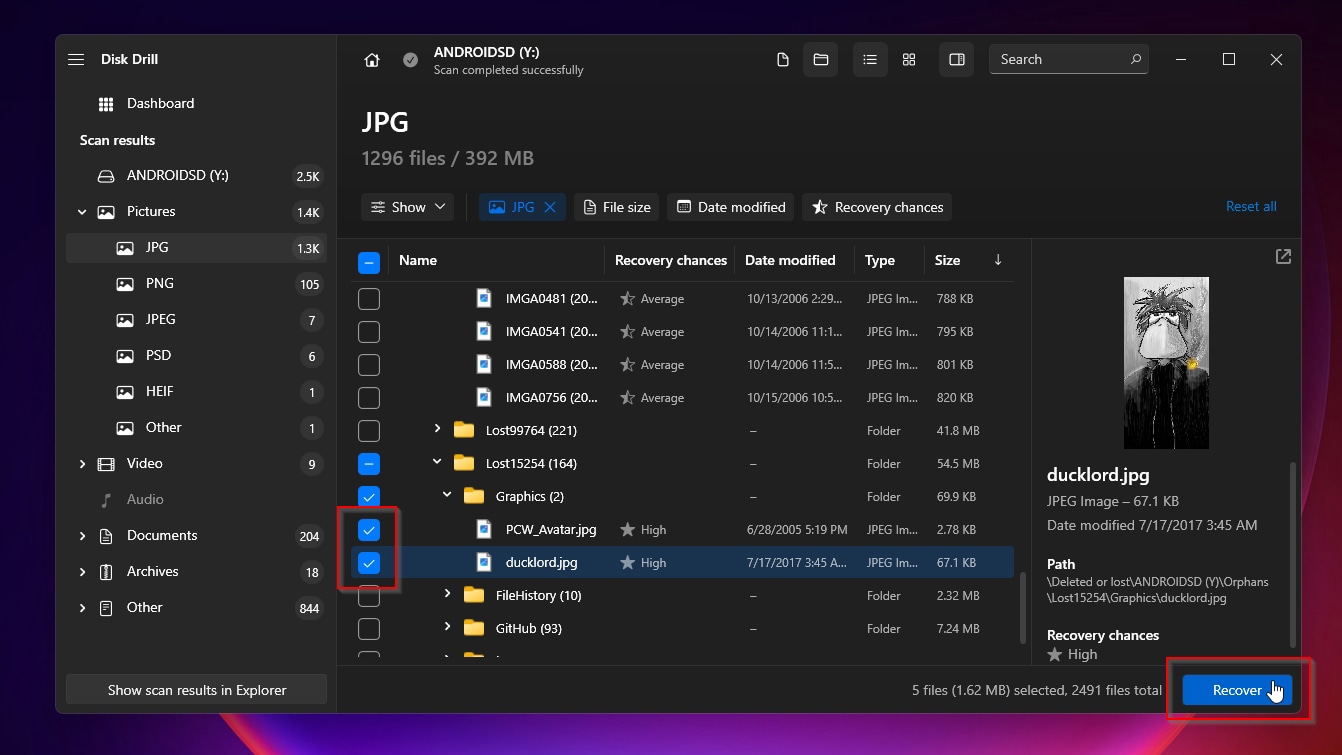Click the preview pane vertical scrollbar
The width and height of the screenshot is (1342, 755).
coord(1294,554)
